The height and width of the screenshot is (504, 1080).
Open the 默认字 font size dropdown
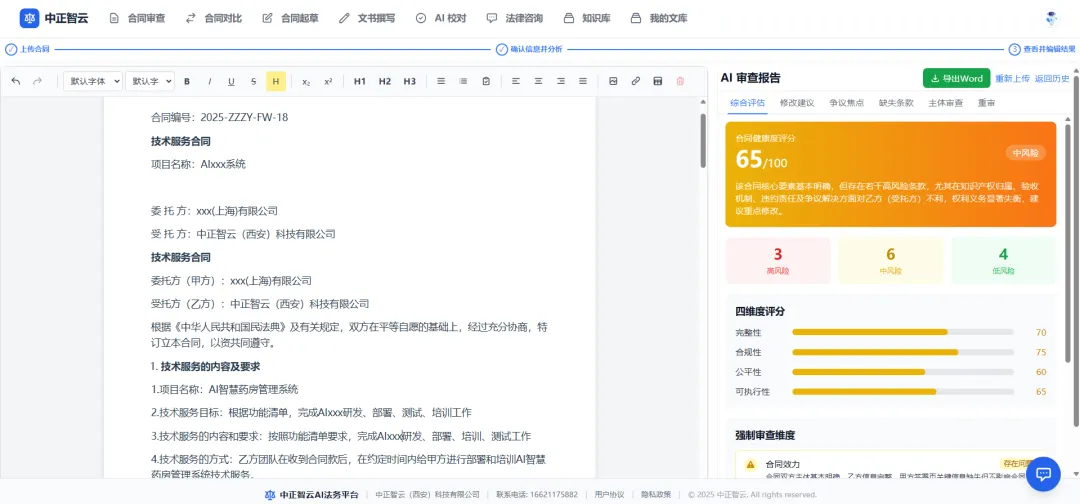[149, 81]
